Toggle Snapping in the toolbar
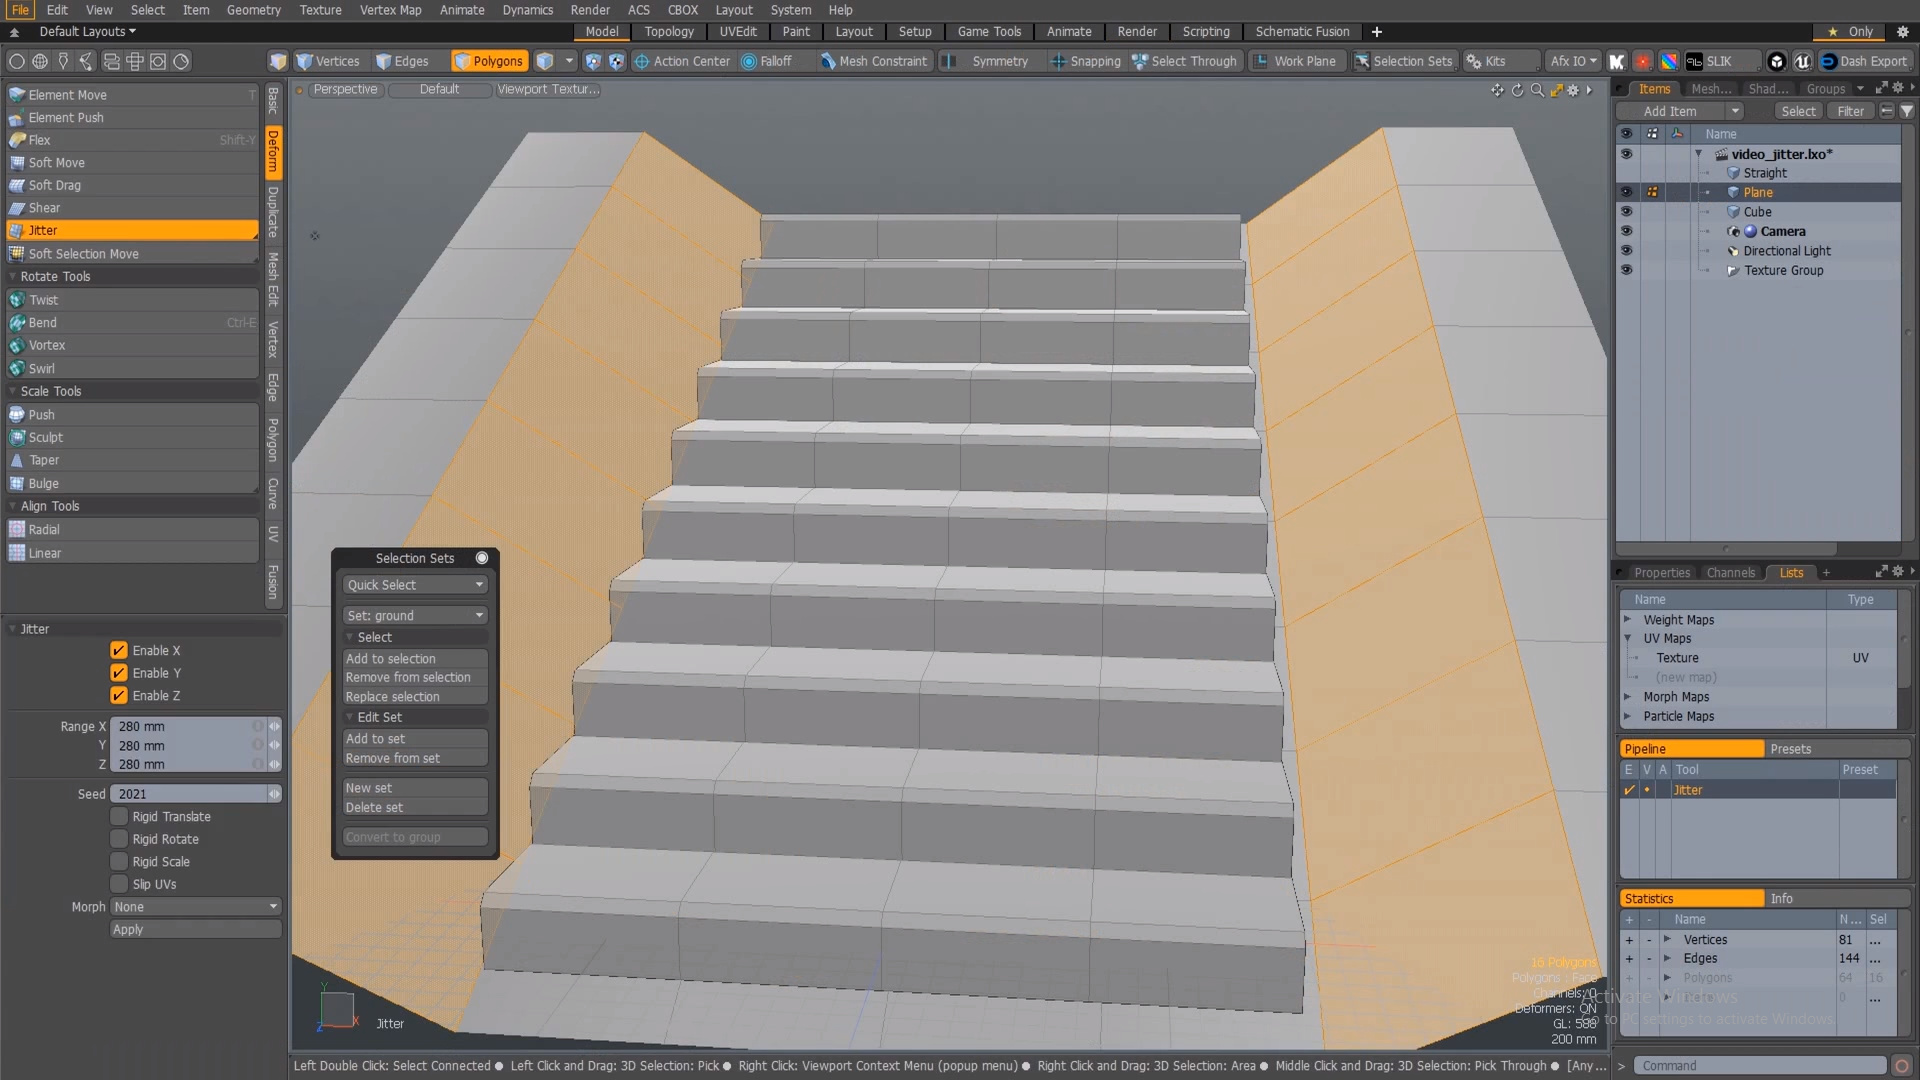 point(1086,61)
